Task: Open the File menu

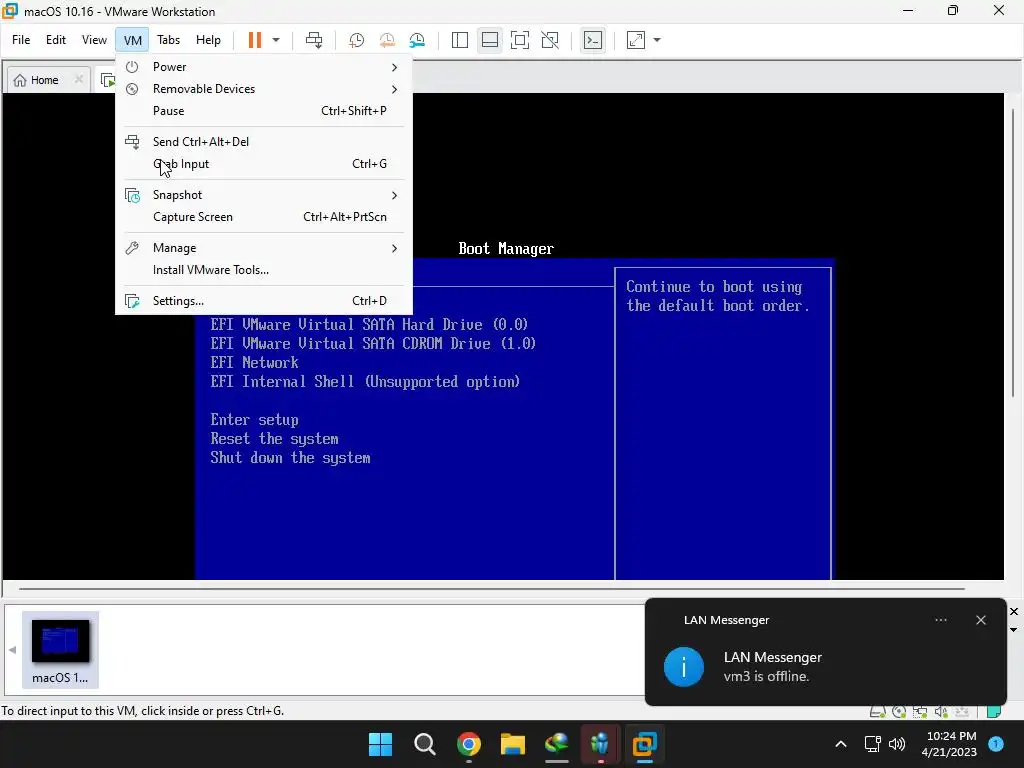Action: [x=21, y=40]
